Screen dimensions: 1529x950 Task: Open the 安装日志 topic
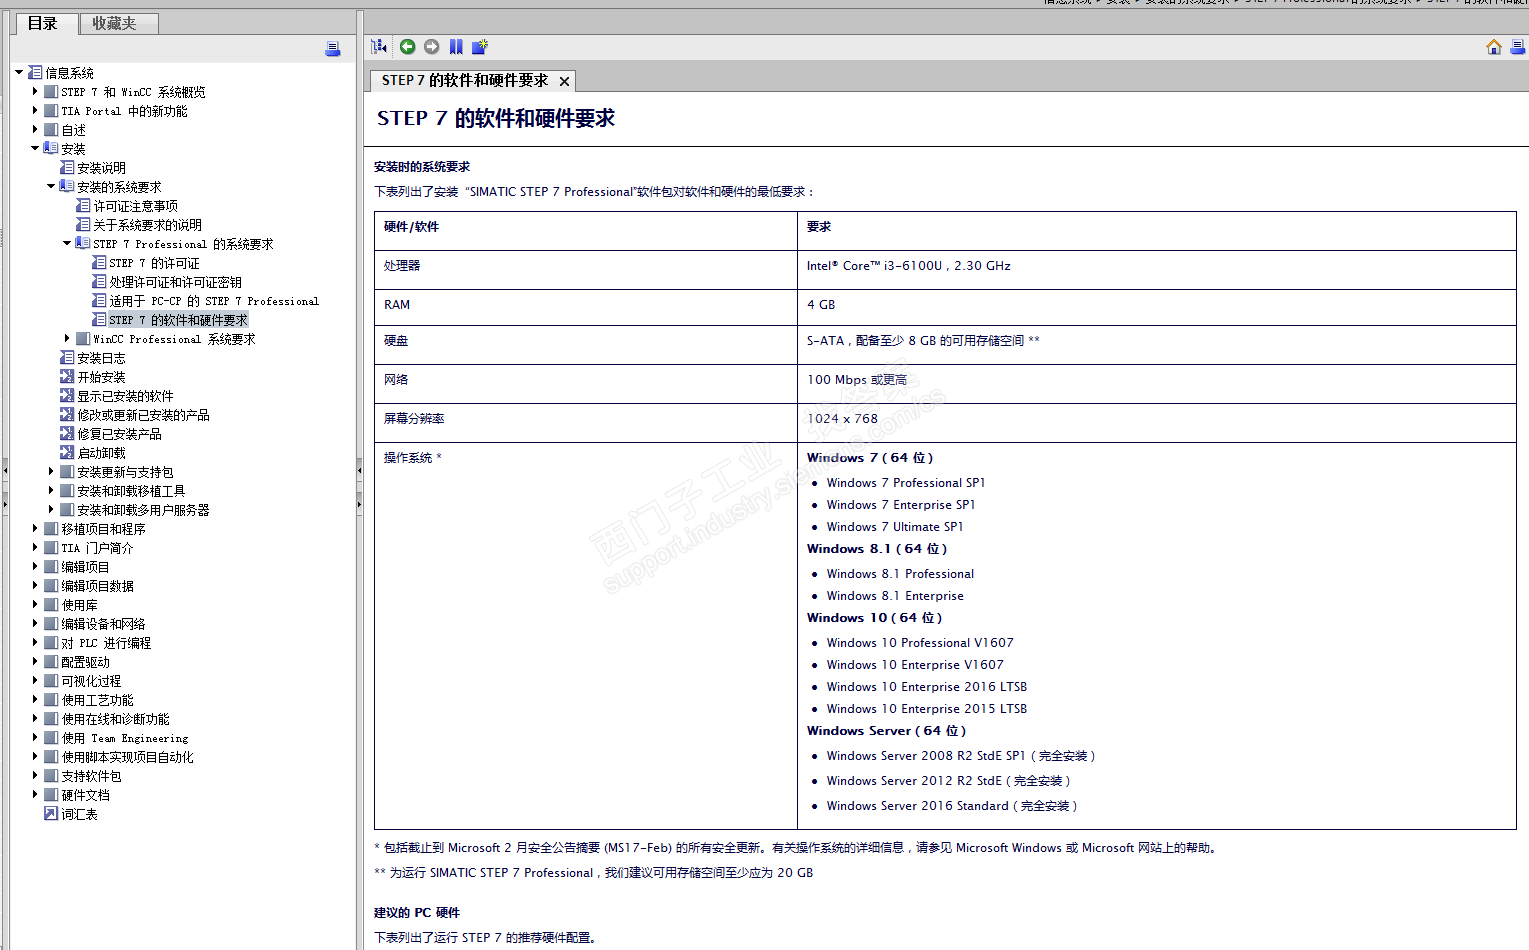click(x=101, y=358)
